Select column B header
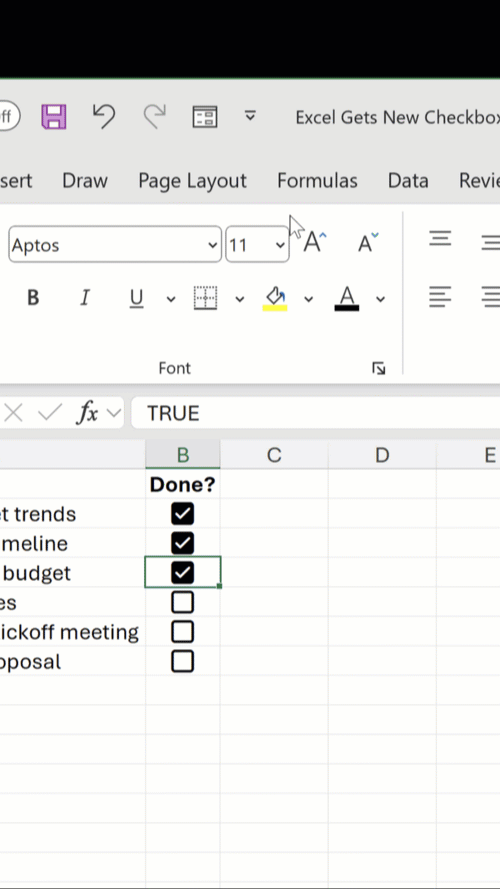500x889 pixels. pyautogui.click(x=183, y=455)
